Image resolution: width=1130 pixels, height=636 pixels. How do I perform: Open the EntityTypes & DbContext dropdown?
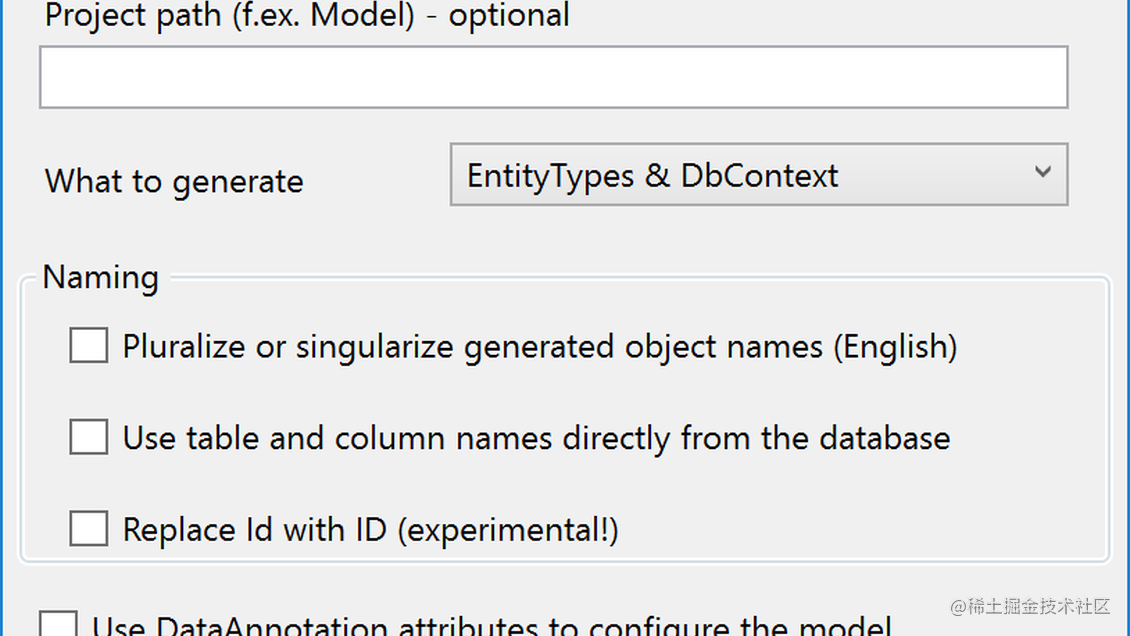[x=759, y=174]
